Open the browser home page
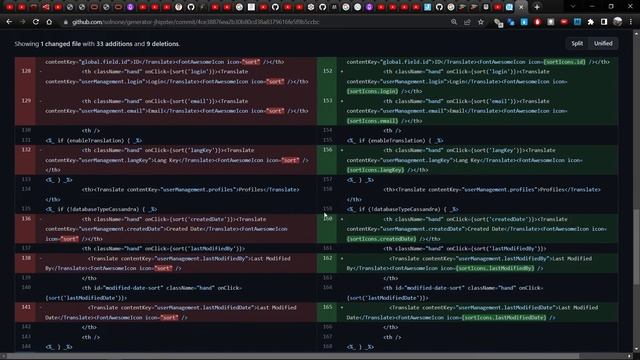Screen dimensions: 640x360 49,22
